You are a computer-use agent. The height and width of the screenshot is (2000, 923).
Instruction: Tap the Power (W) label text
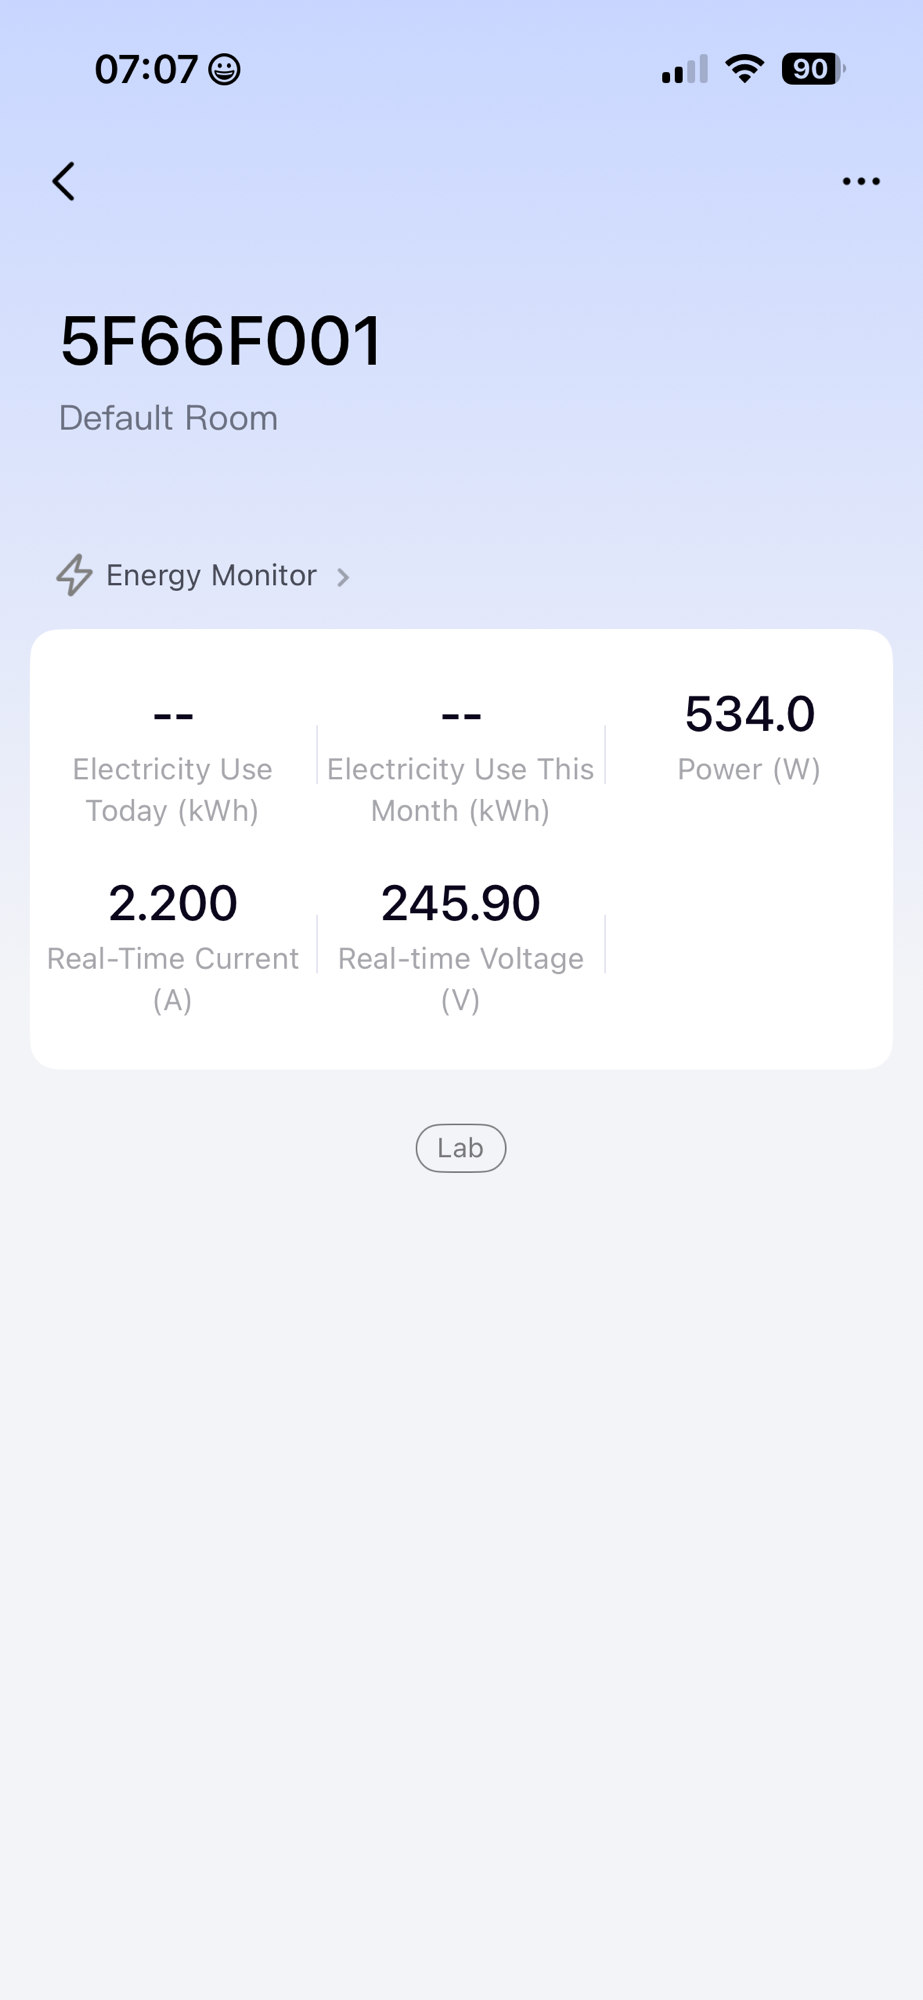(749, 769)
